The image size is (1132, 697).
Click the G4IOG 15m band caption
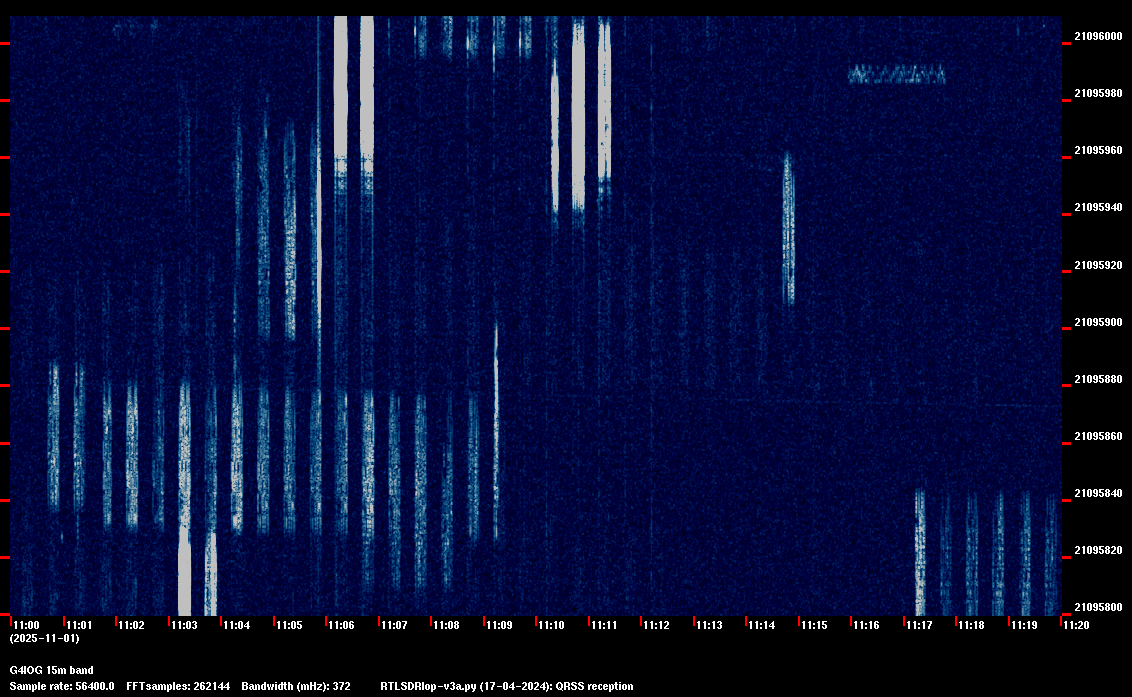51,670
